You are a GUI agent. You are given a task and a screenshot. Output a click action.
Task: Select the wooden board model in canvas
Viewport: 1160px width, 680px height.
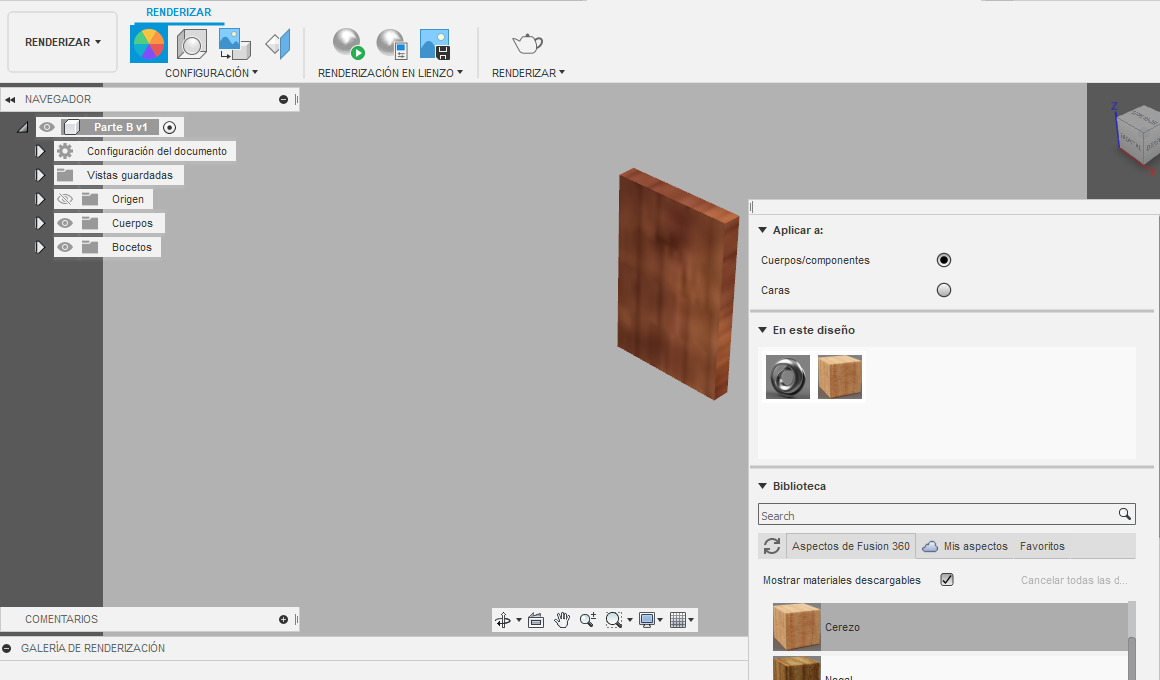(x=678, y=283)
